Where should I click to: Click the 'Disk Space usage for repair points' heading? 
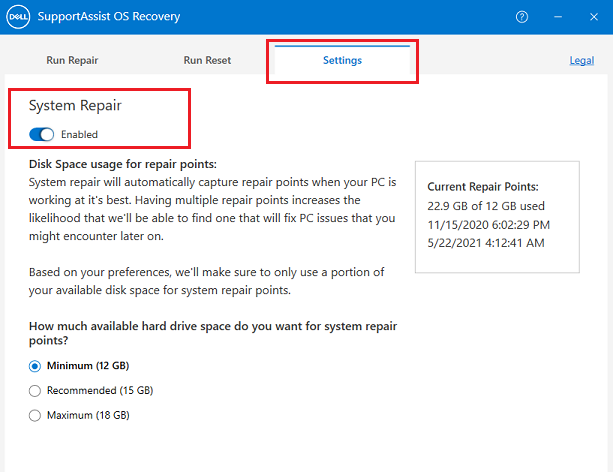click(x=123, y=164)
